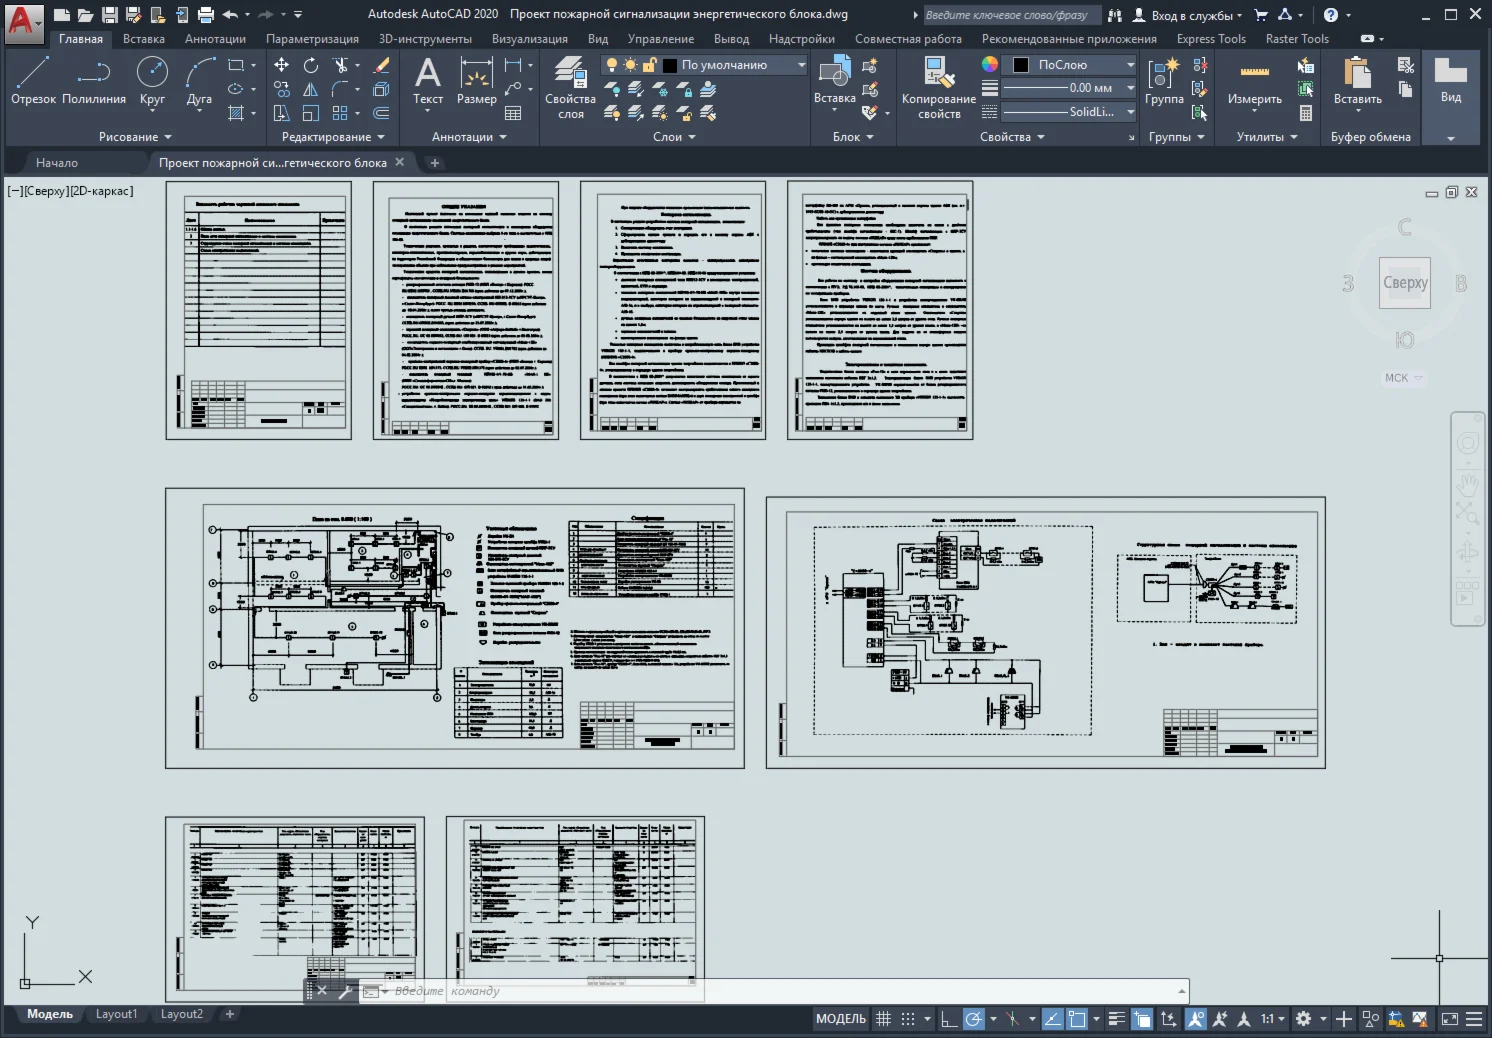Toggle object snap tracking in status bar

1052,1019
